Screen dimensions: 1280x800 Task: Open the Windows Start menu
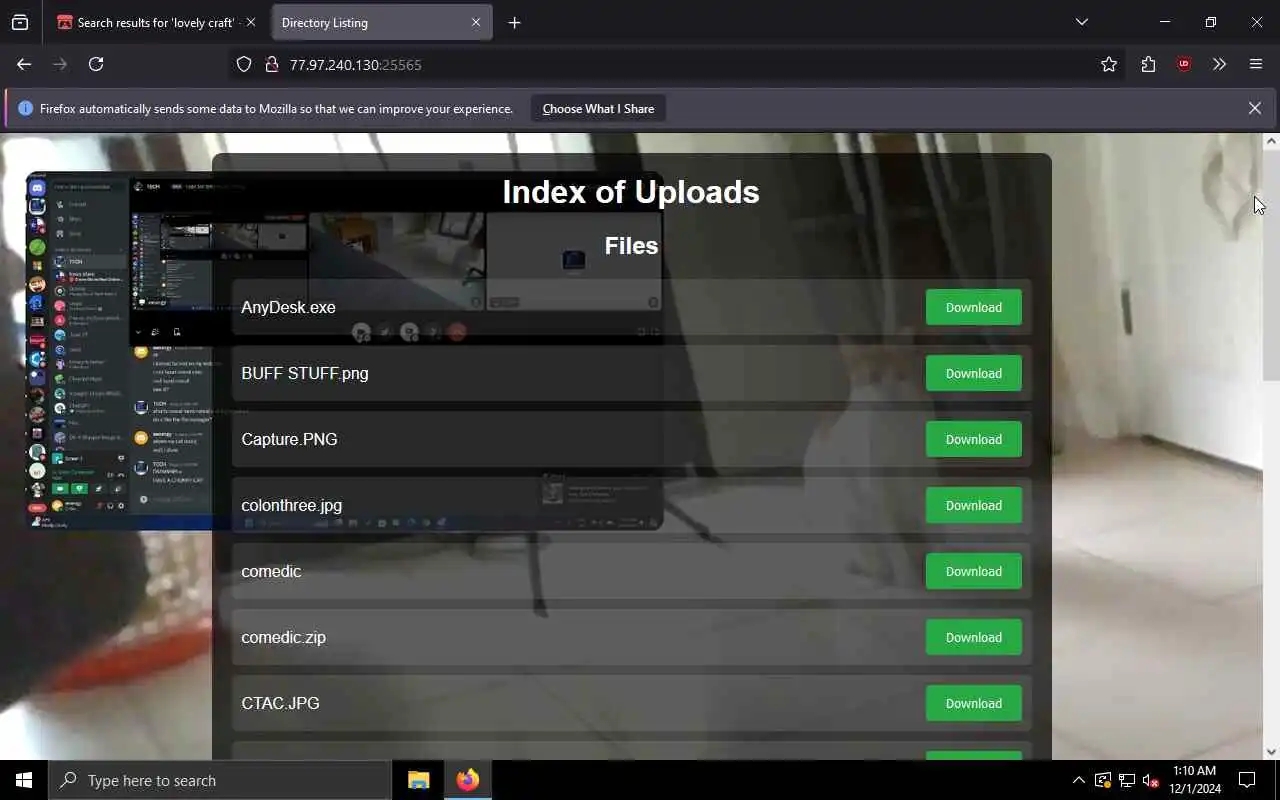point(24,780)
